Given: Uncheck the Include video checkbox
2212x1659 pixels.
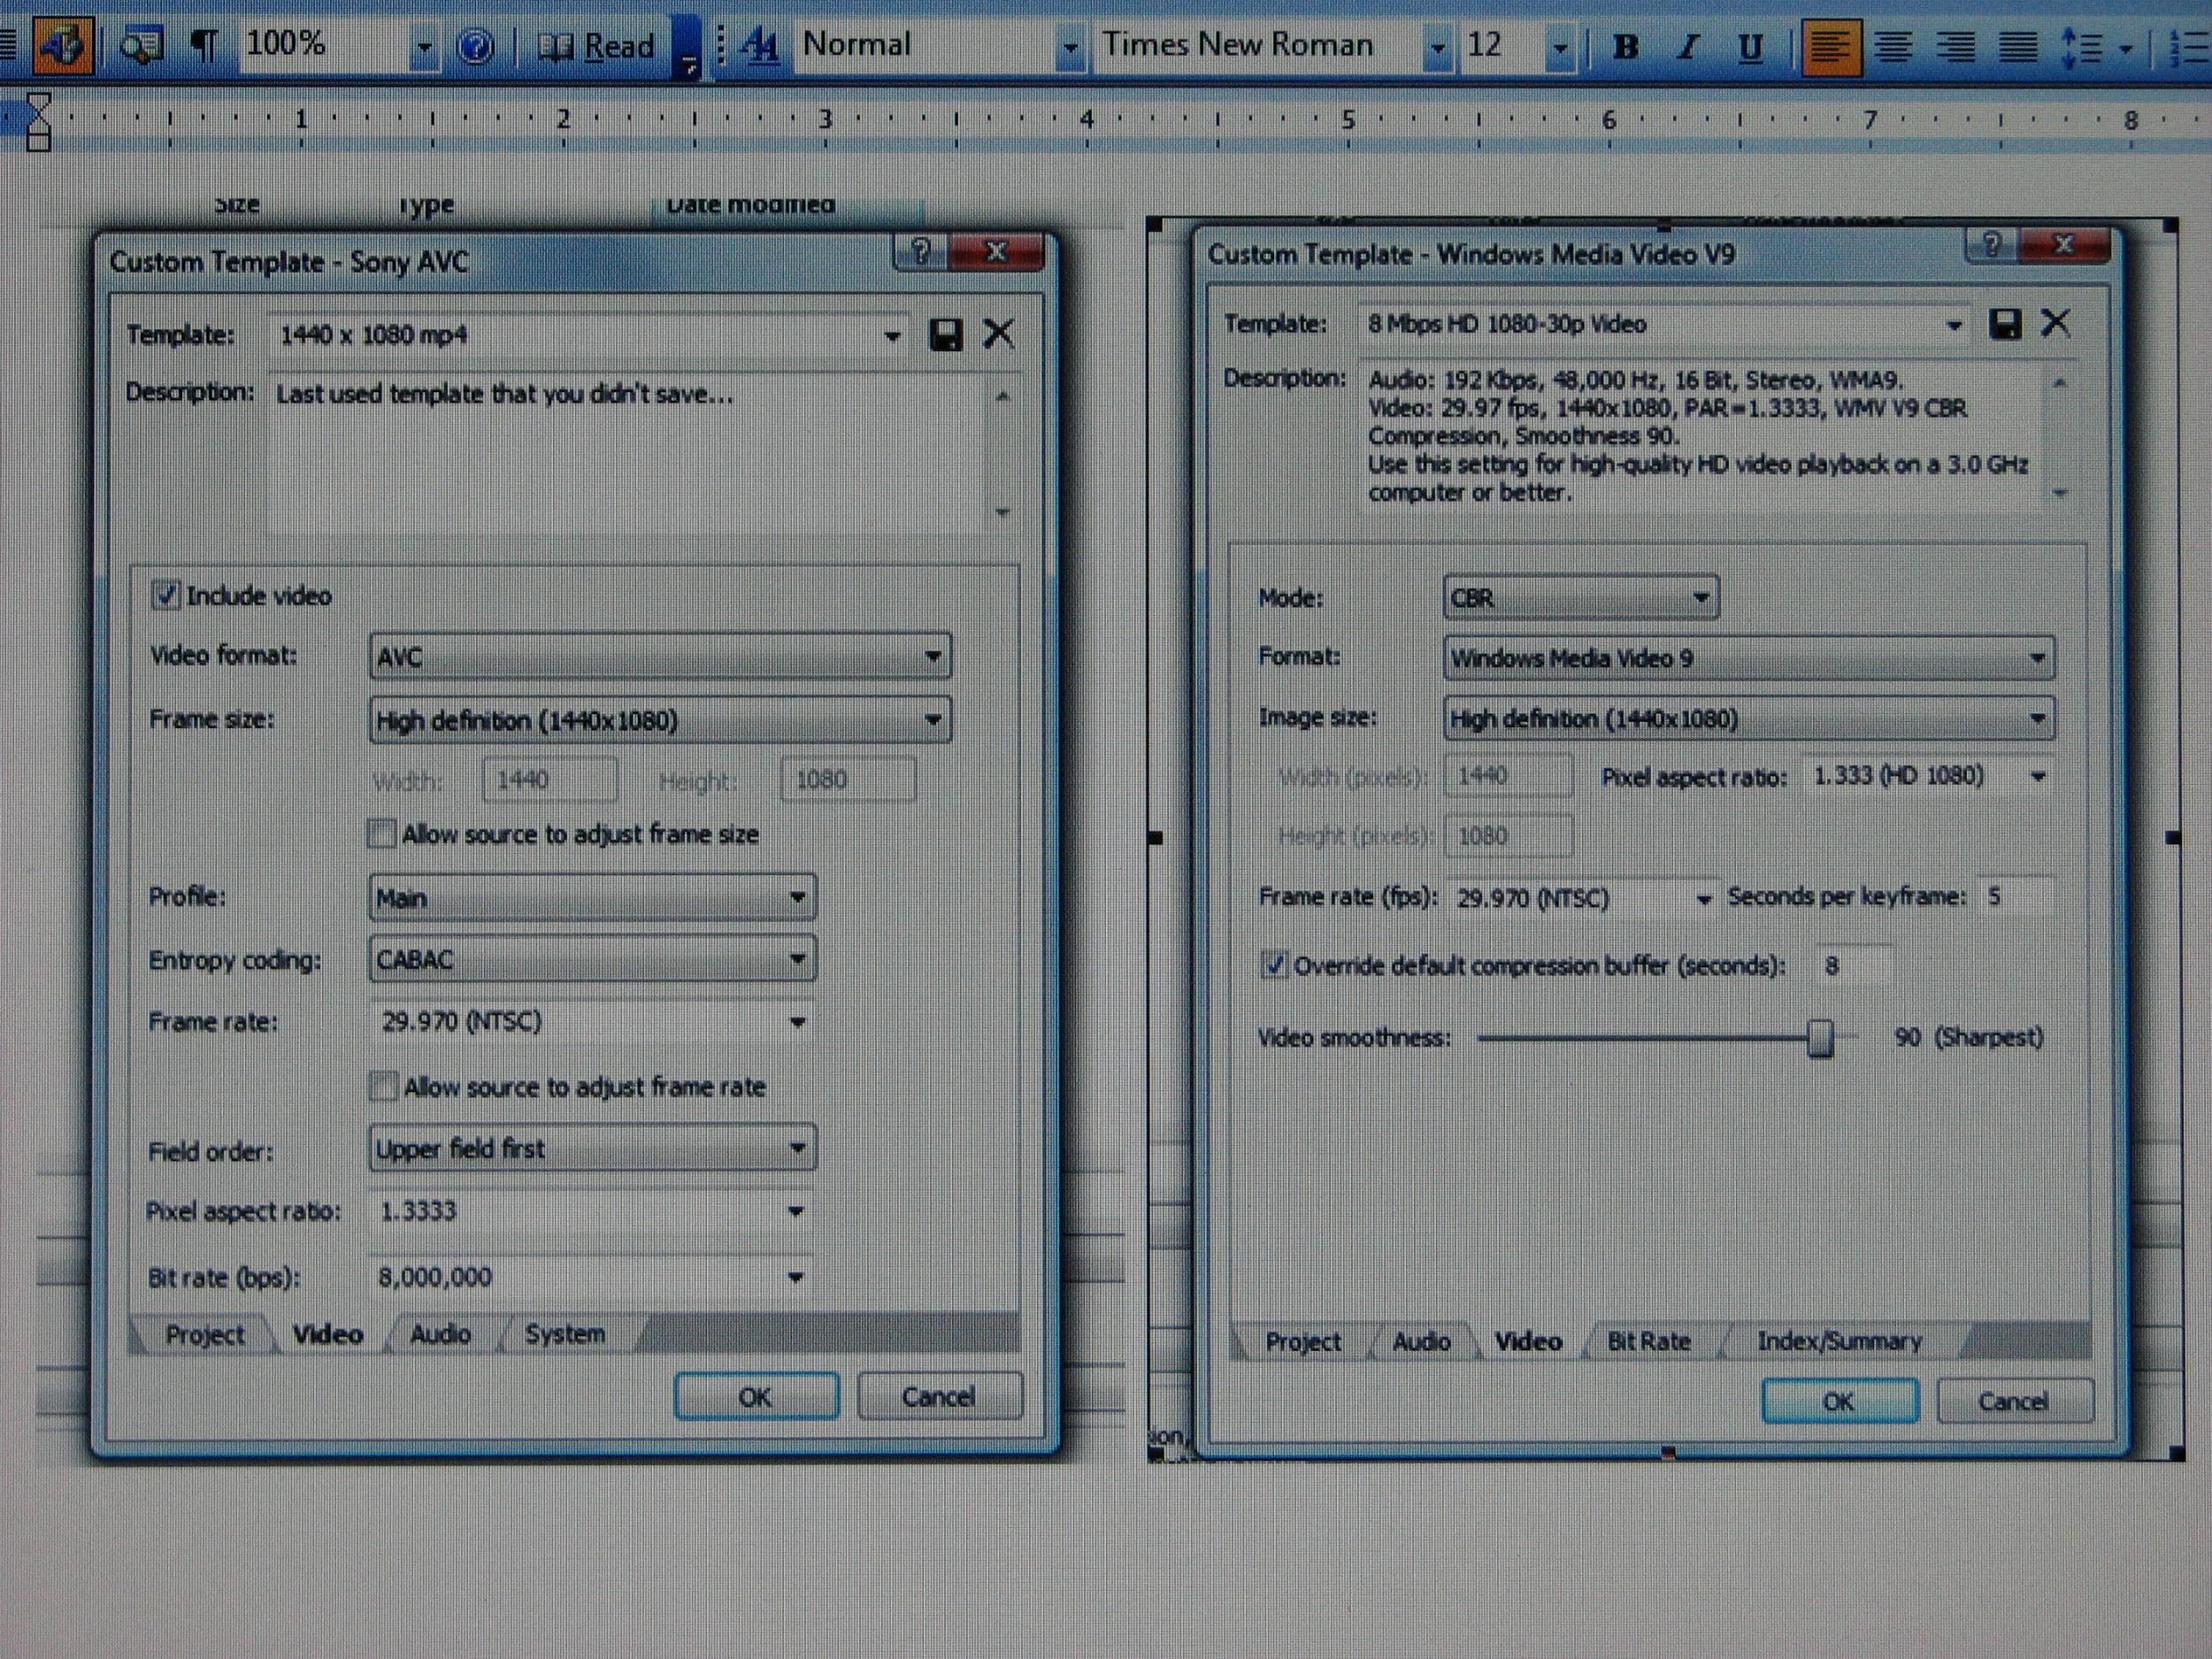Looking at the screenshot, I should coord(166,595).
